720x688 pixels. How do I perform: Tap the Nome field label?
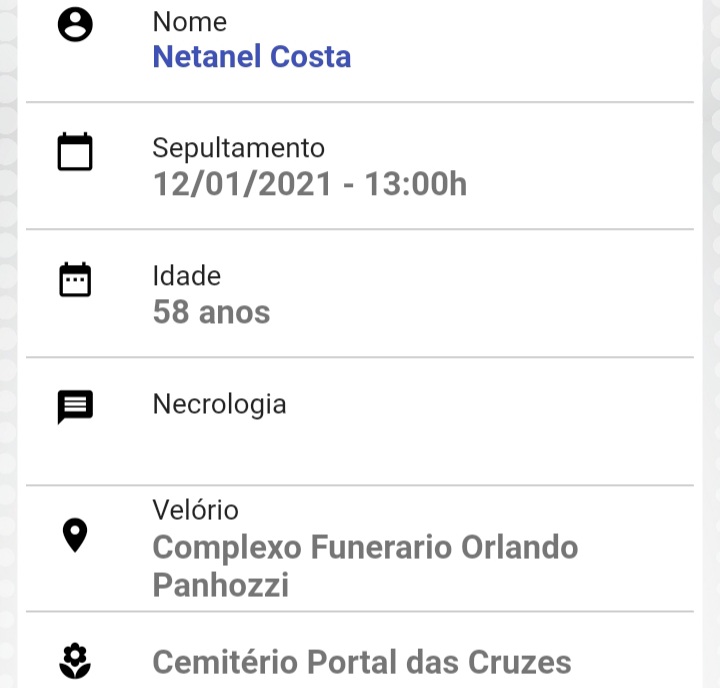[x=190, y=22]
